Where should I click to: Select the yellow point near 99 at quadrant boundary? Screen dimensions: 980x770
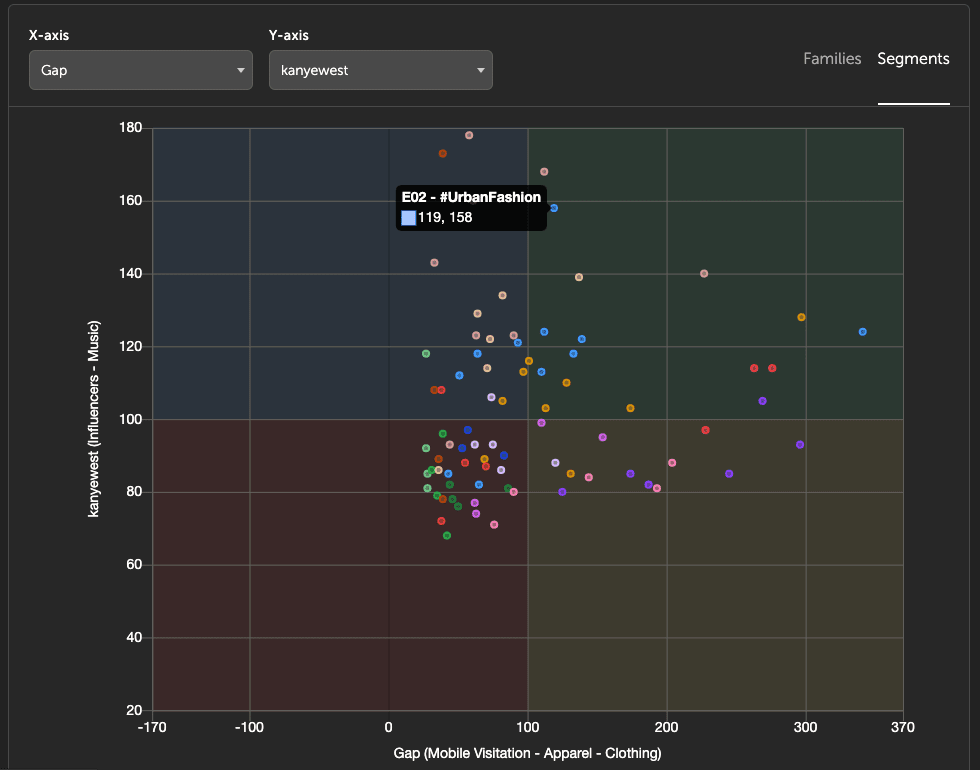tap(543, 423)
